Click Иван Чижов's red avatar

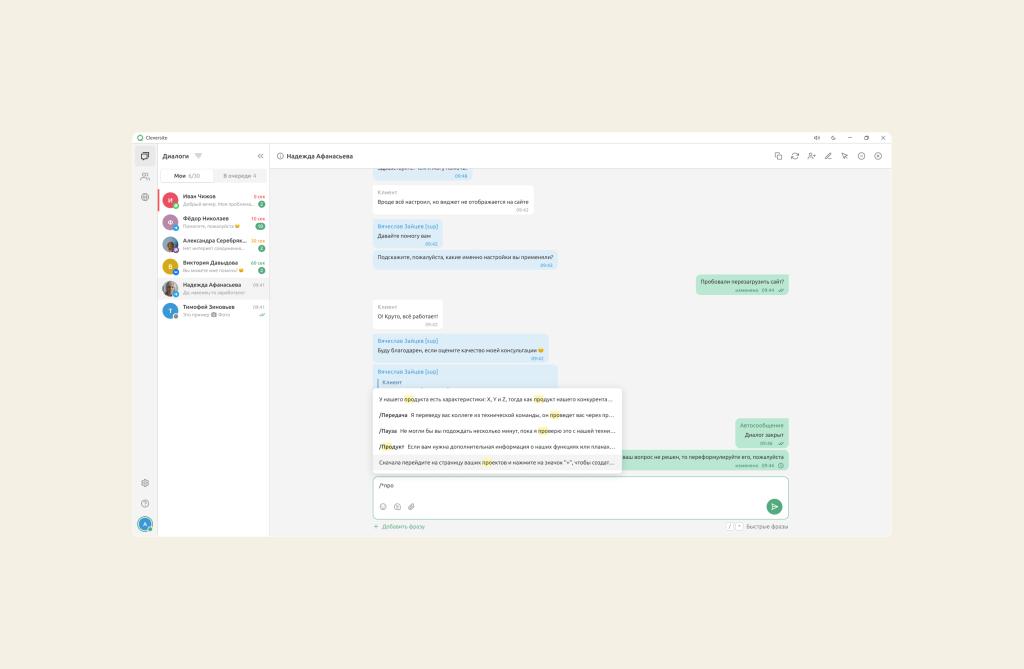coord(170,200)
